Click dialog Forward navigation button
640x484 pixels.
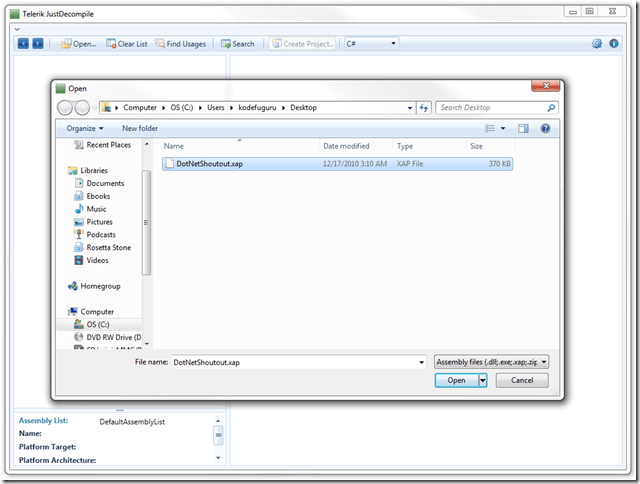point(82,108)
